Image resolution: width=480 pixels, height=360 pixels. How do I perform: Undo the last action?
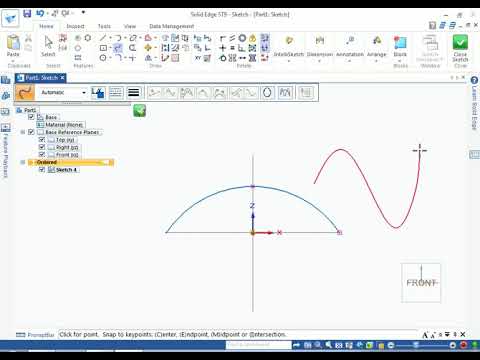pos(40,13)
